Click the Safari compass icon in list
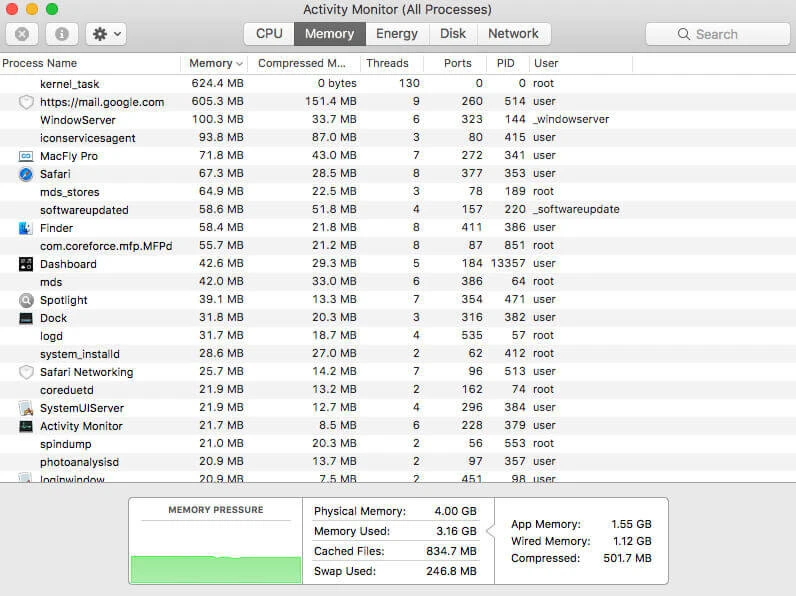The image size is (796, 596). click(x=26, y=174)
